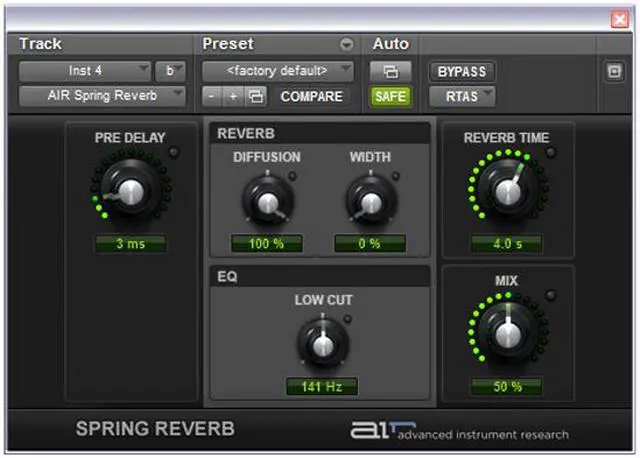Image resolution: width=640 pixels, height=458 pixels.
Task: Toggle Diffusion automation indicator light
Action: 292,176
